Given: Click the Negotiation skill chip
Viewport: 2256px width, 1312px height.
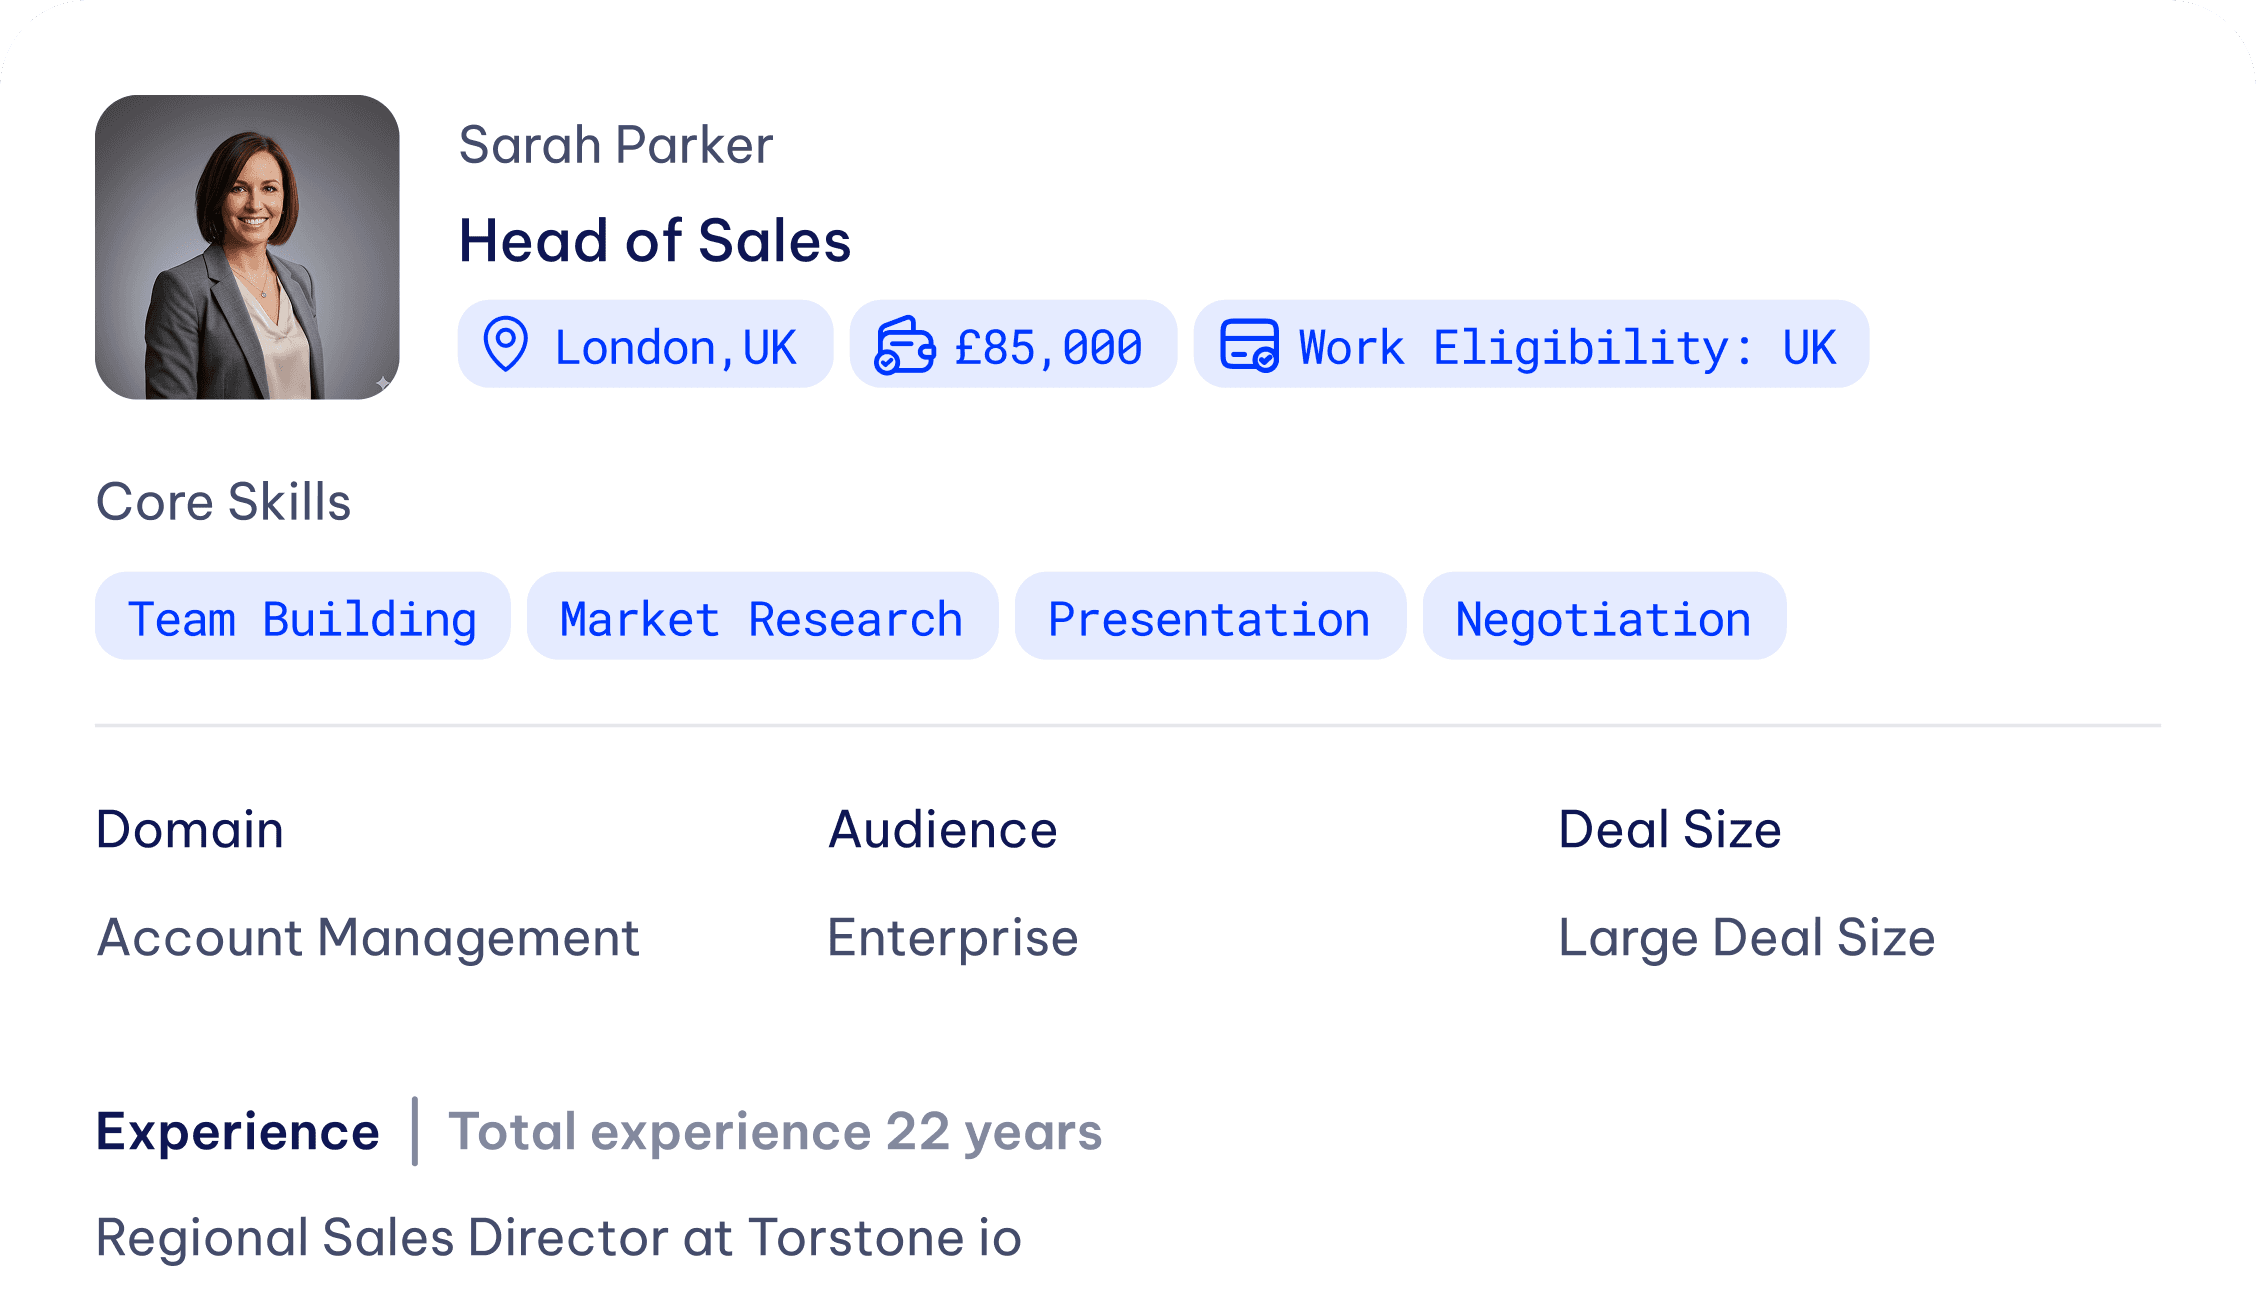Looking at the screenshot, I should coord(1604,617).
